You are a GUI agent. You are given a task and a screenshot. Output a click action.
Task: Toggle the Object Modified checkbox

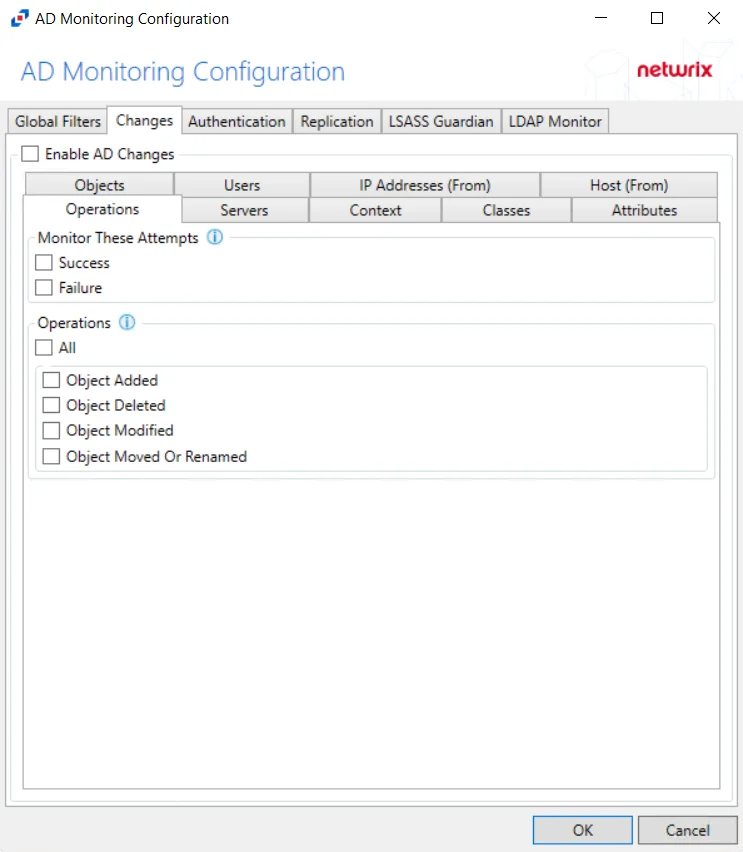(51, 430)
